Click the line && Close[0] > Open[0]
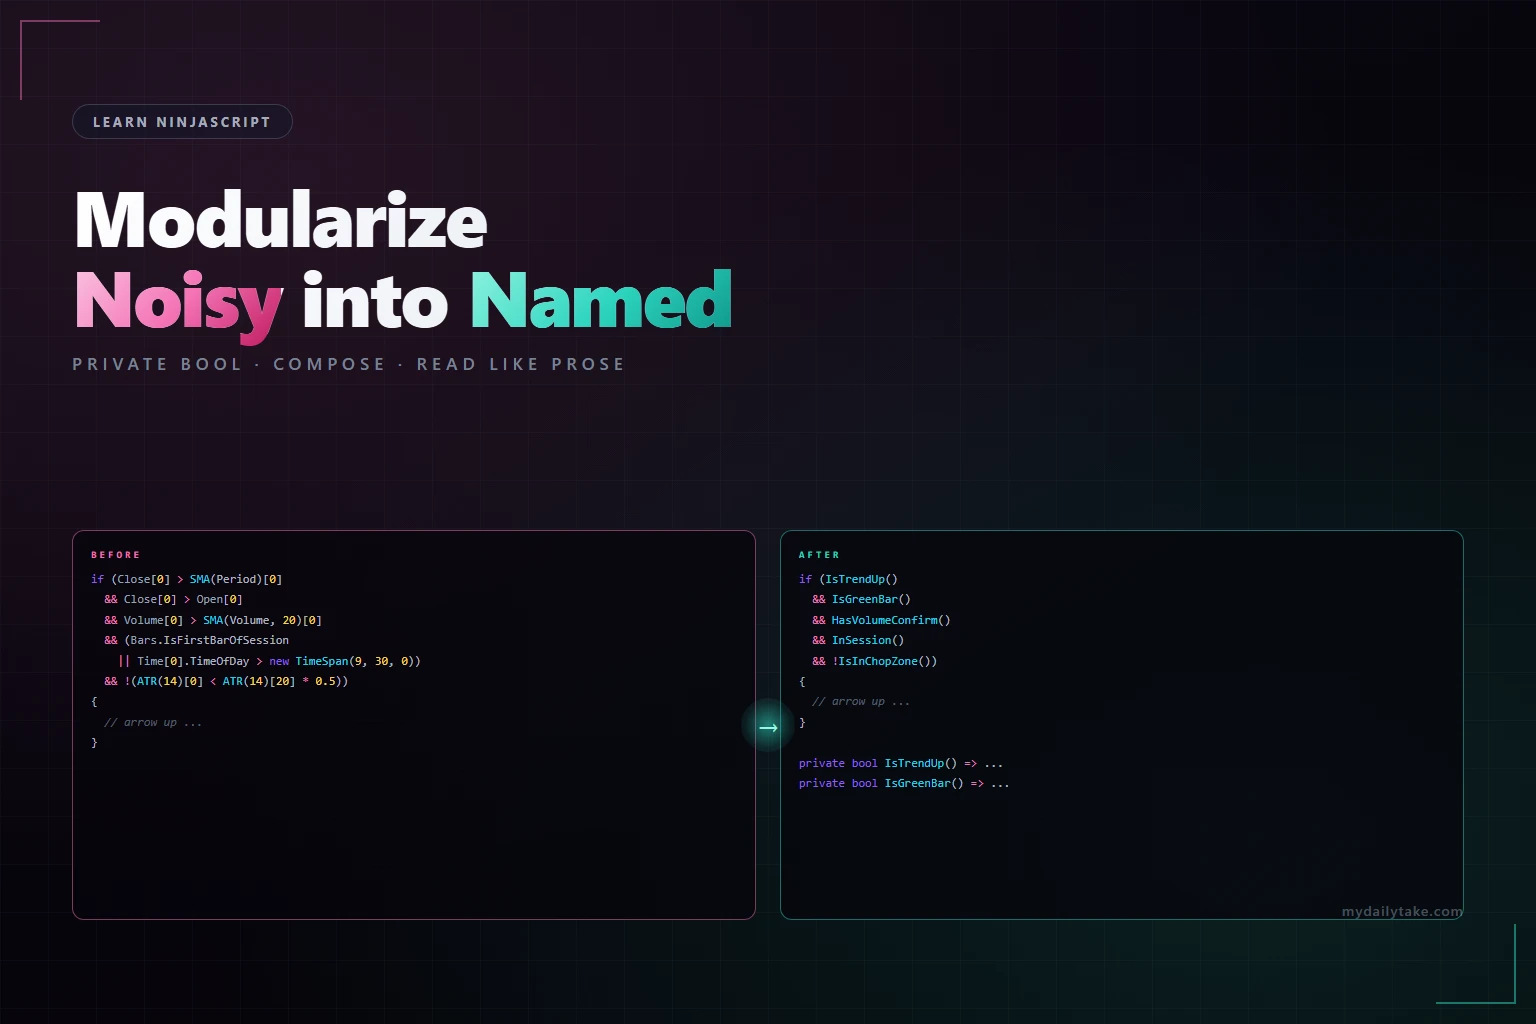Screen dimensions: 1536x1024 pos(173,599)
